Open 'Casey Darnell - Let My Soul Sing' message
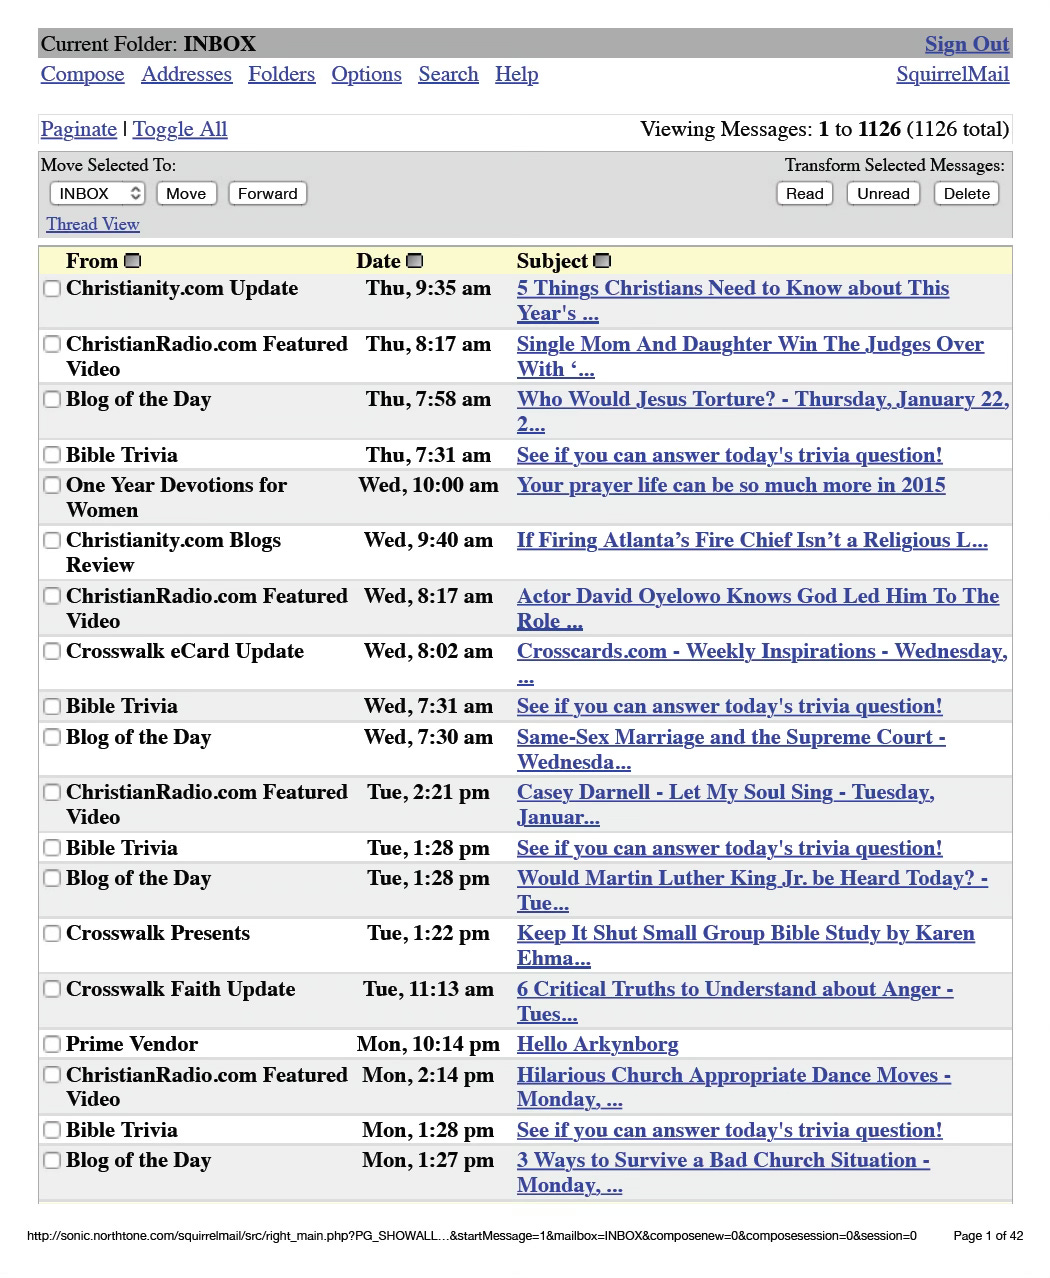Image resolution: width=1050 pixels, height=1278 pixels. point(726,804)
